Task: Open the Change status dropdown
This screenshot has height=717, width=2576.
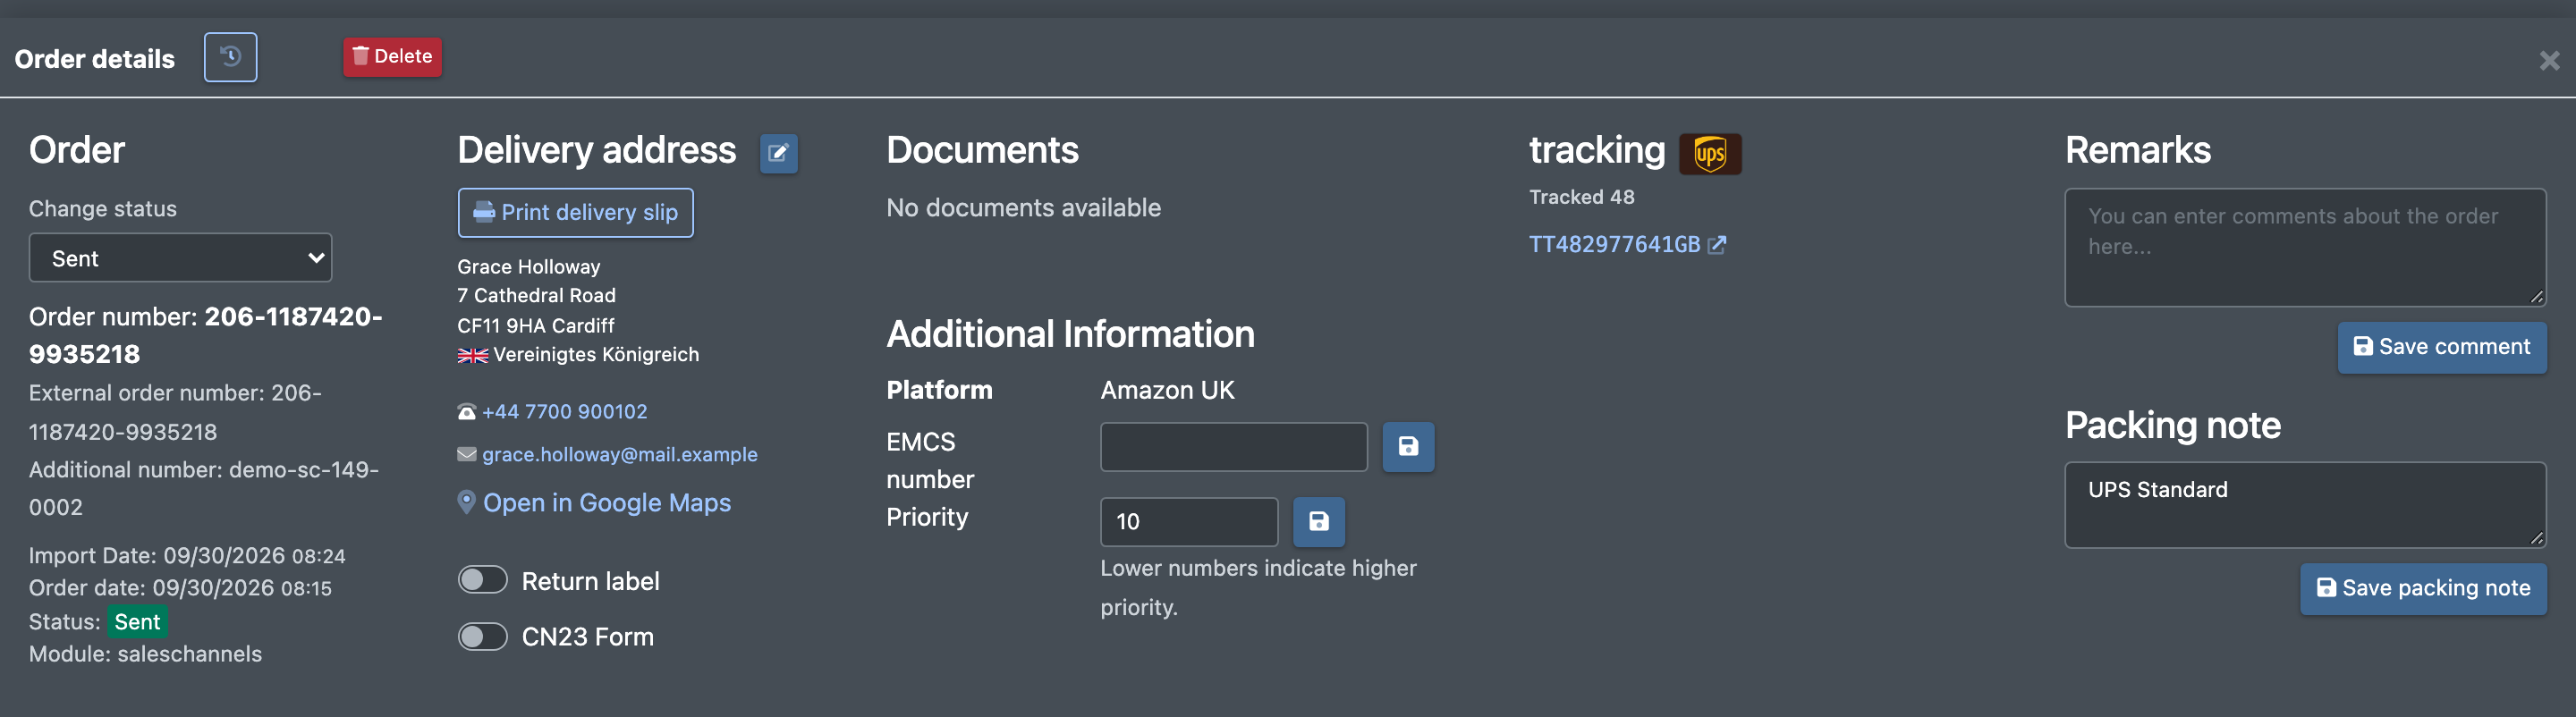Action: coord(180,258)
